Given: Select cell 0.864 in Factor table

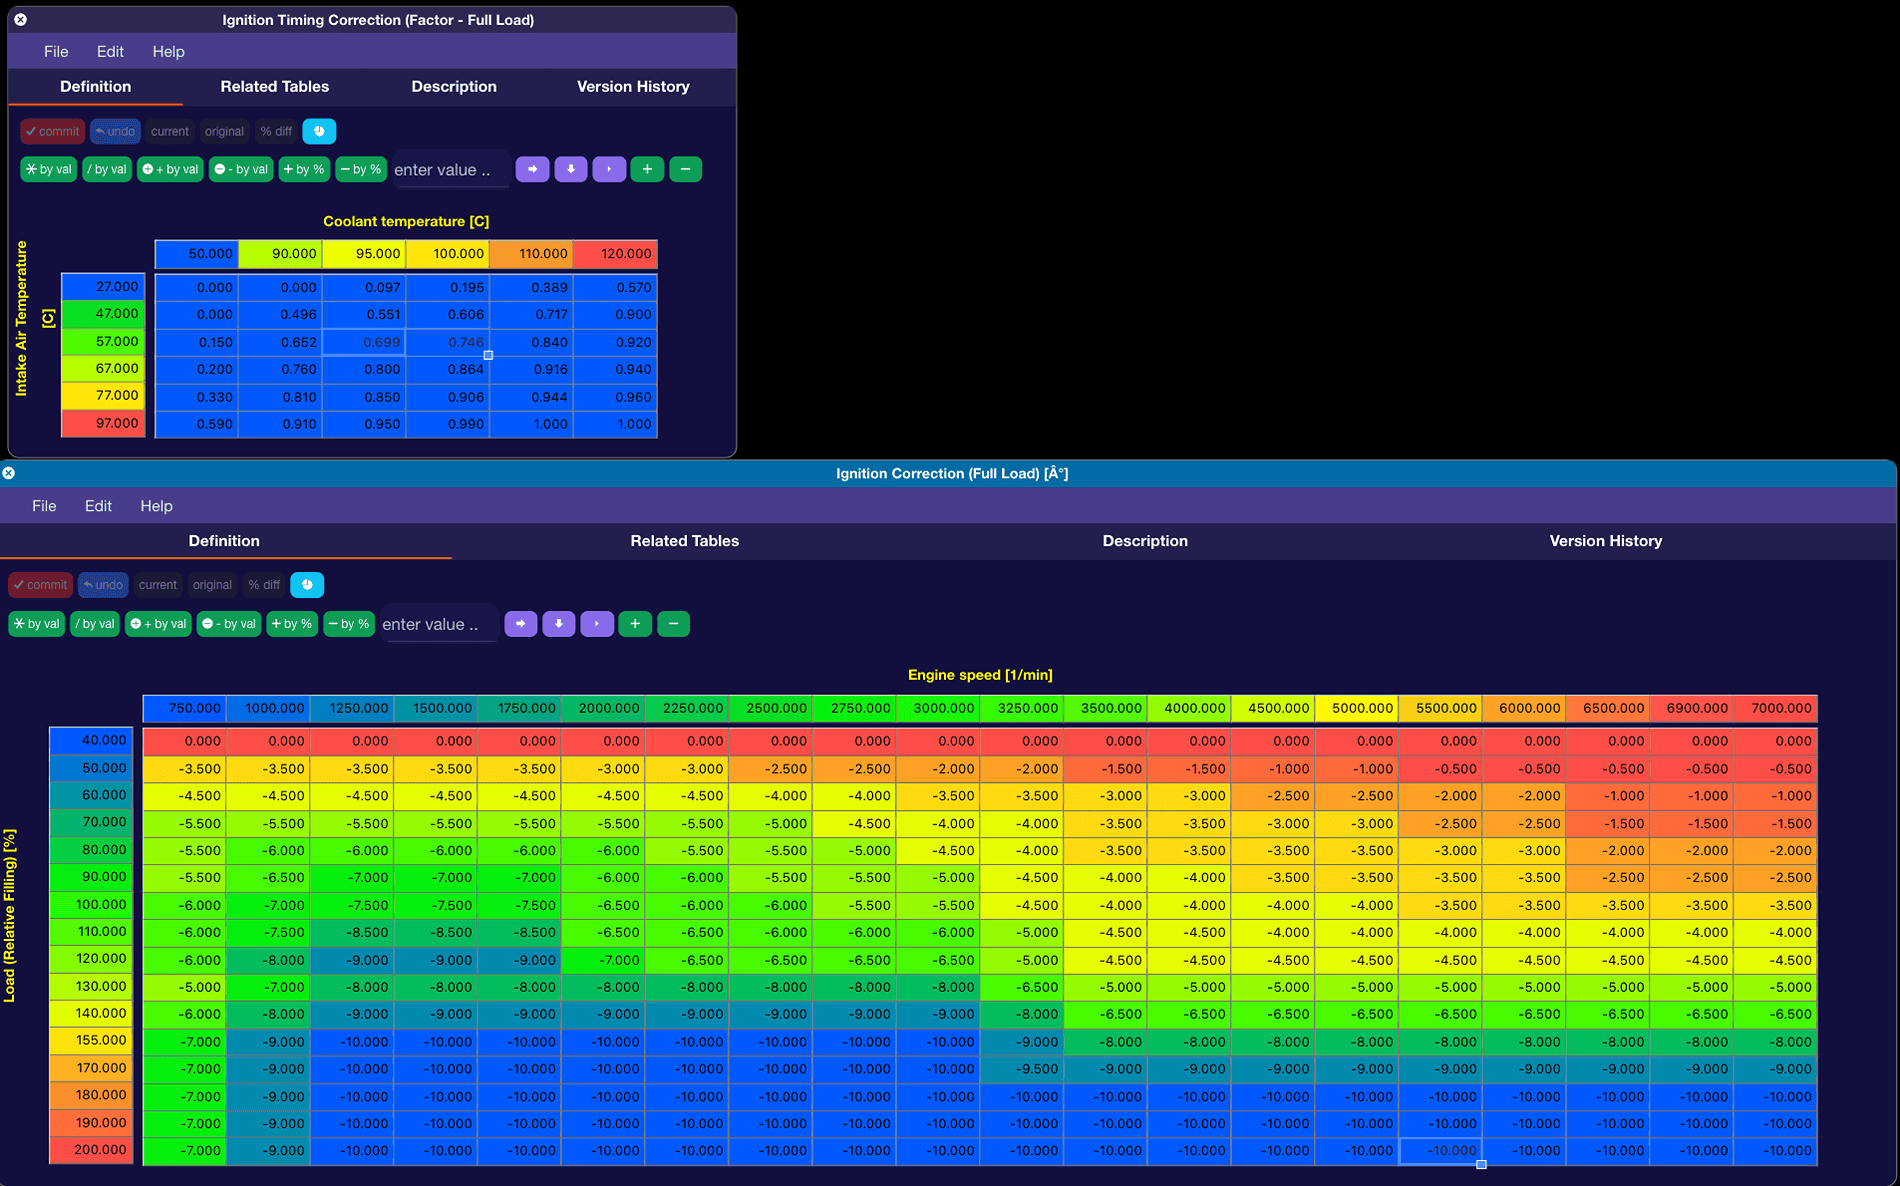Looking at the screenshot, I should [448, 369].
